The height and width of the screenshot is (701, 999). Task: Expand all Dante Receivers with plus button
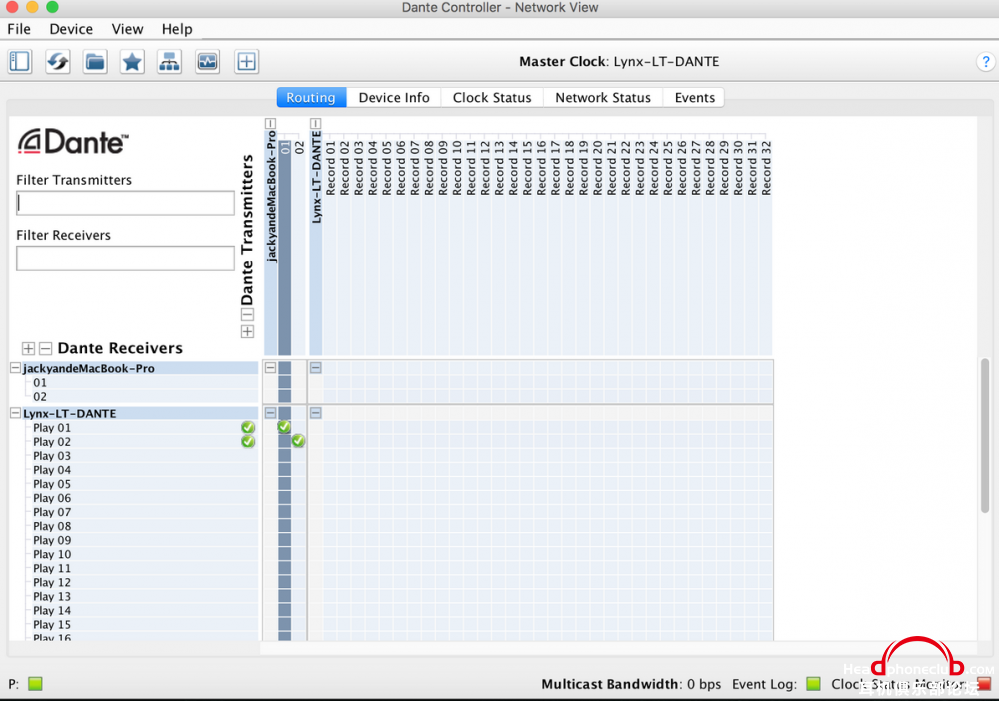[28, 348]
